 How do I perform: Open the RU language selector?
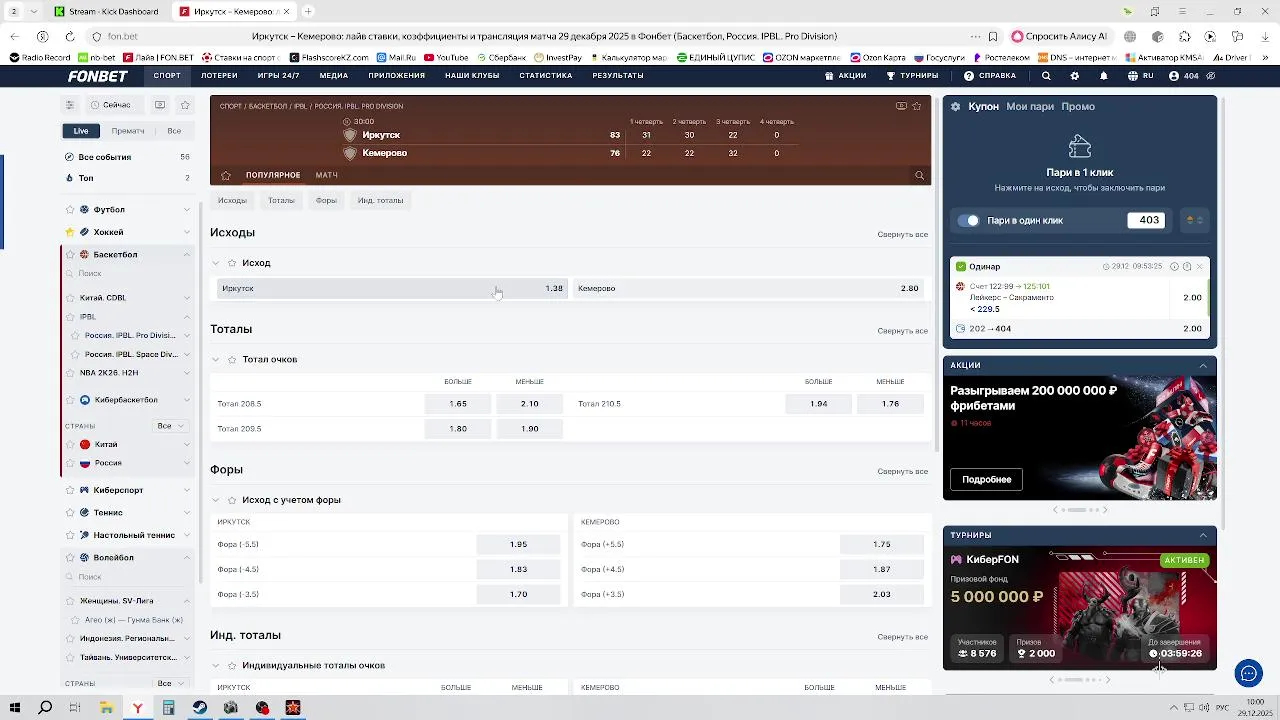pyautogui.click(x=1141, y=76)
